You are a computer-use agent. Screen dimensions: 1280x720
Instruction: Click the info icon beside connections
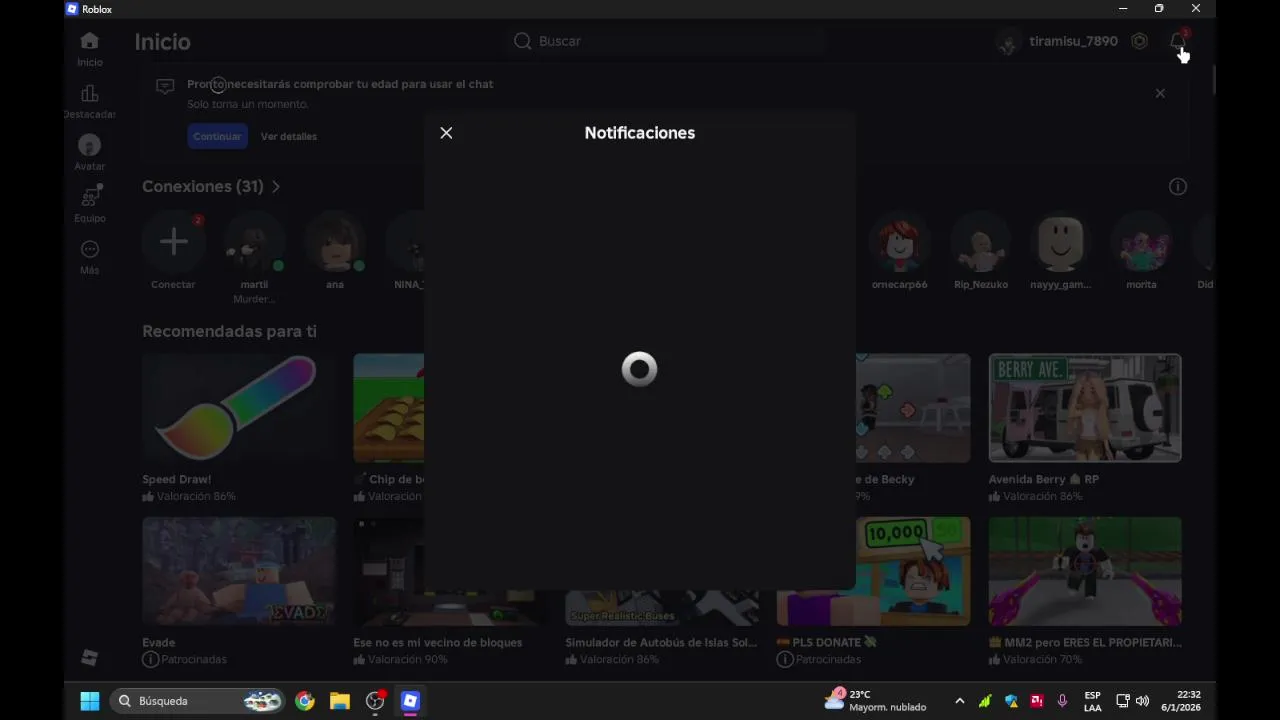pyautogui.click(x=1178, y=187)
